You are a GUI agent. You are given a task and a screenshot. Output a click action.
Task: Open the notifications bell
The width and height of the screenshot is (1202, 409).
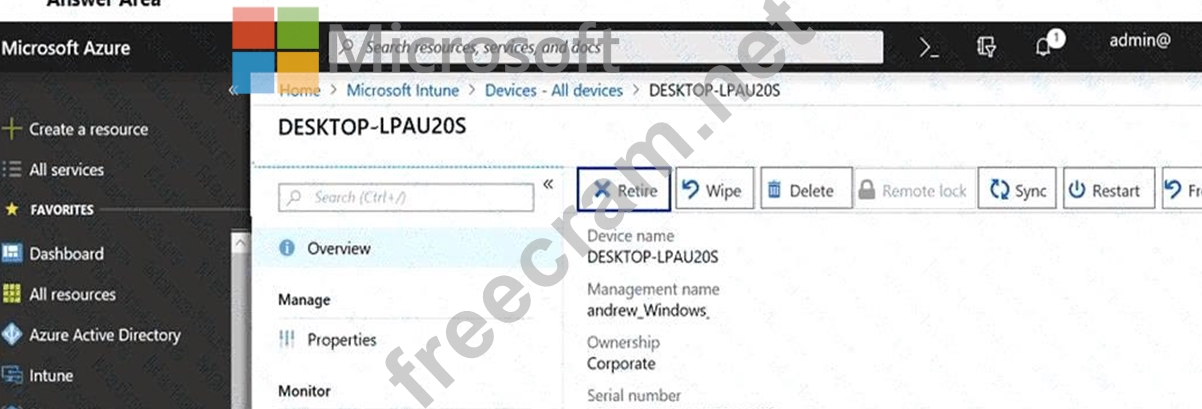tap(1045, 46)
